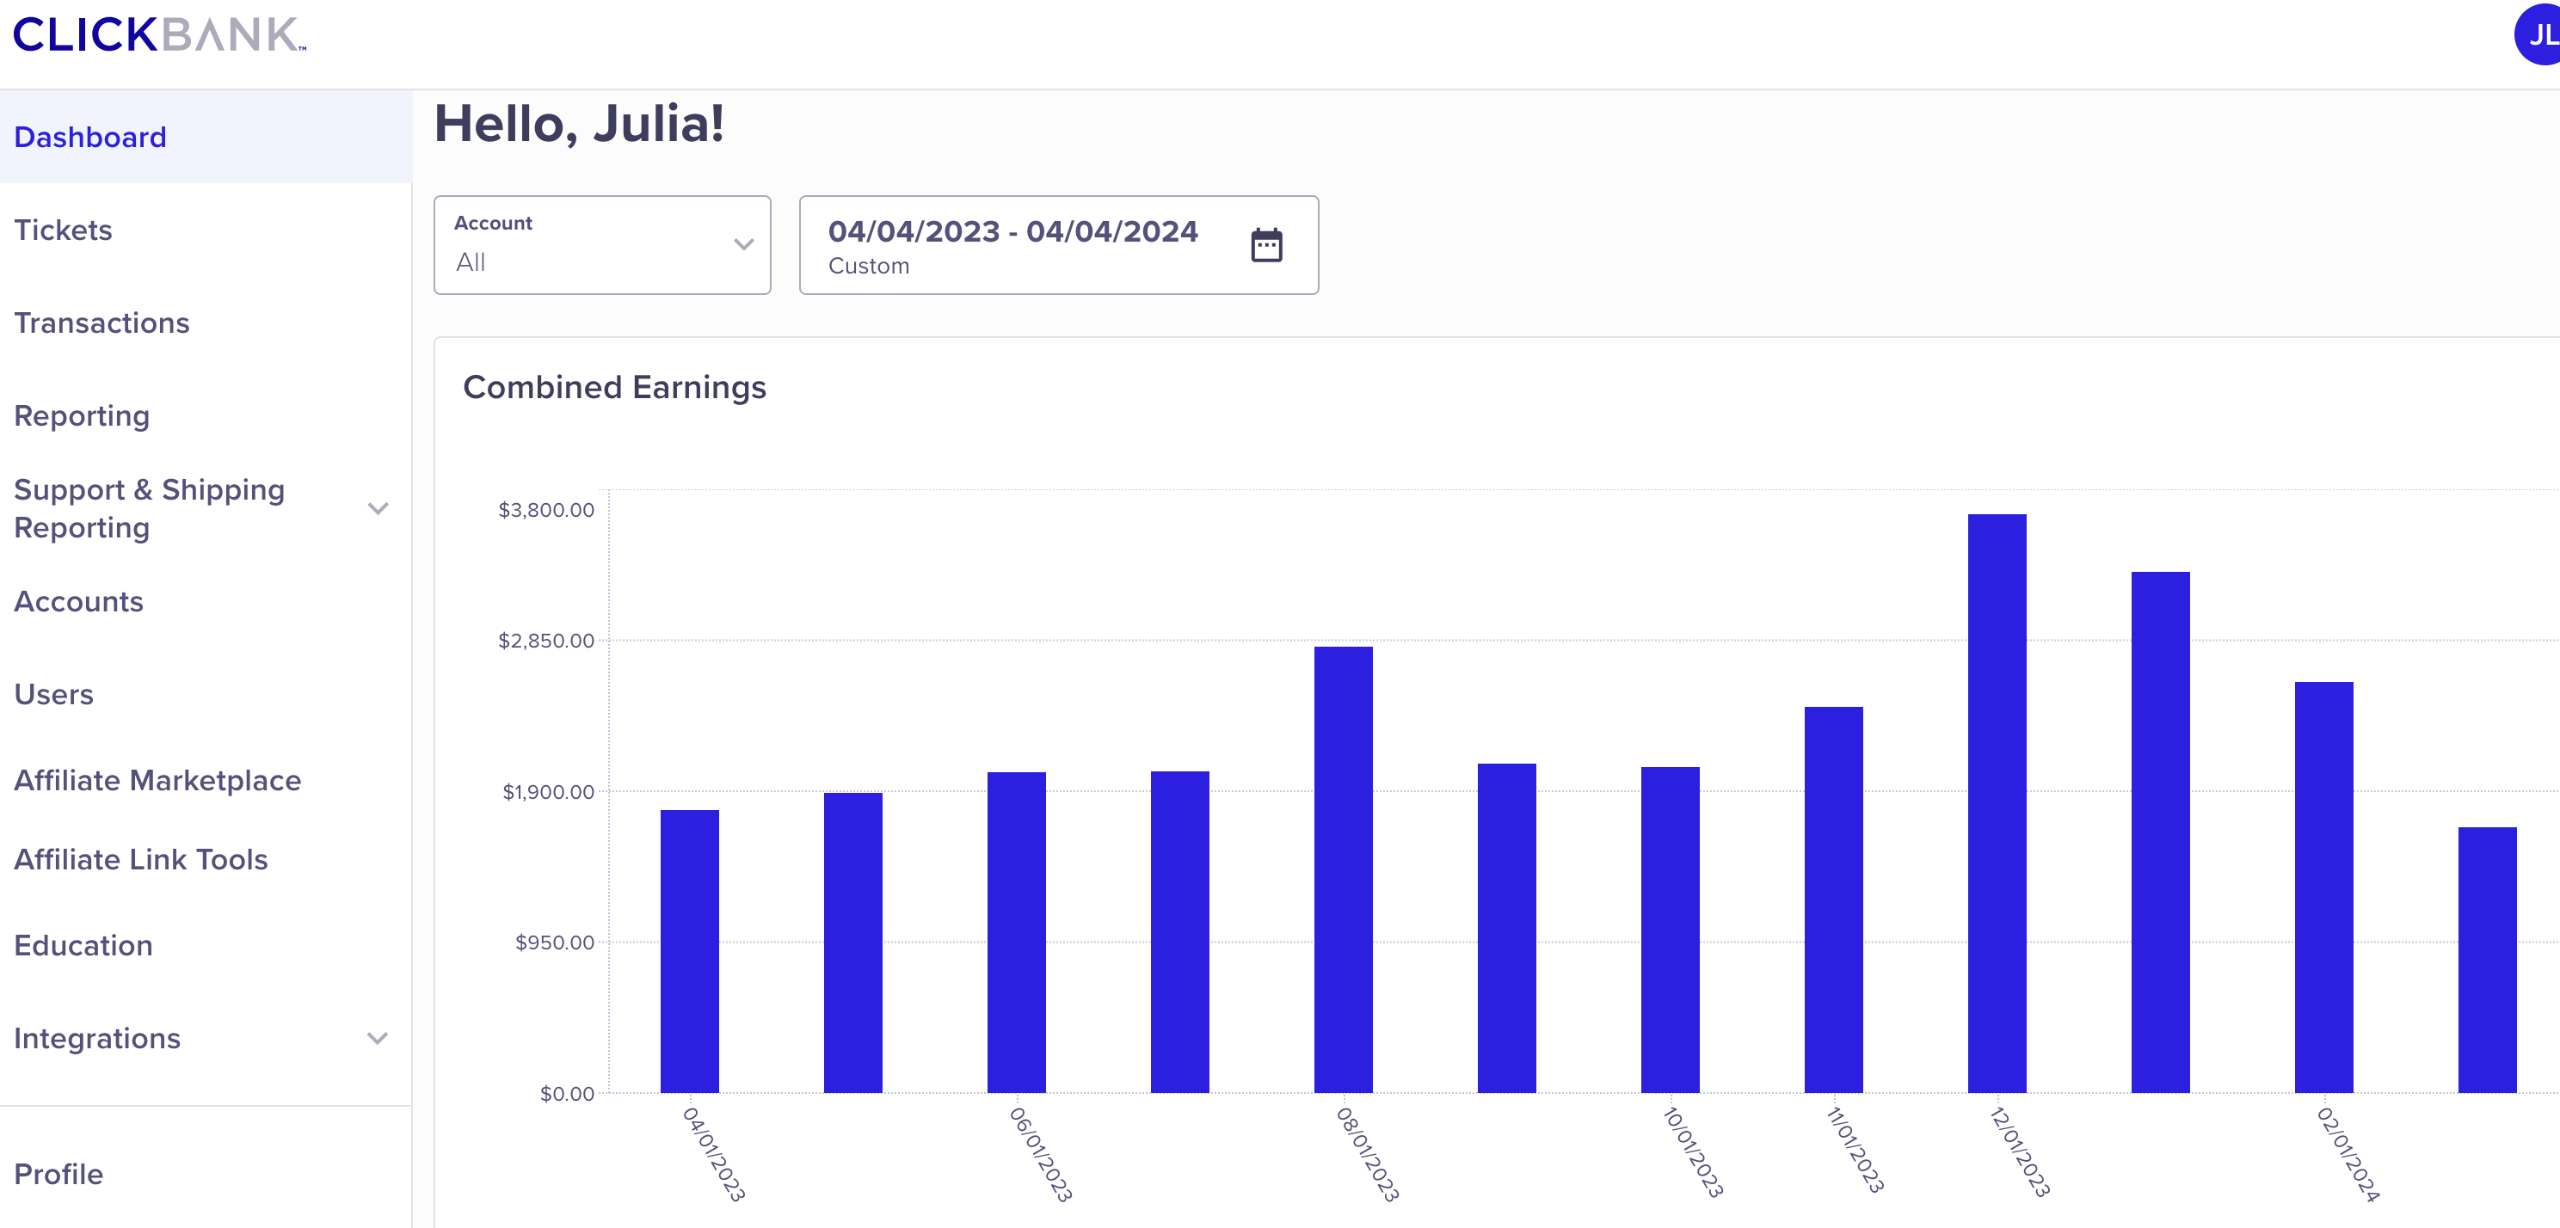Viewport: 2560px width, 1228px height.
Task: Go to the Dashboard page
Action: [x=90, y=137]
